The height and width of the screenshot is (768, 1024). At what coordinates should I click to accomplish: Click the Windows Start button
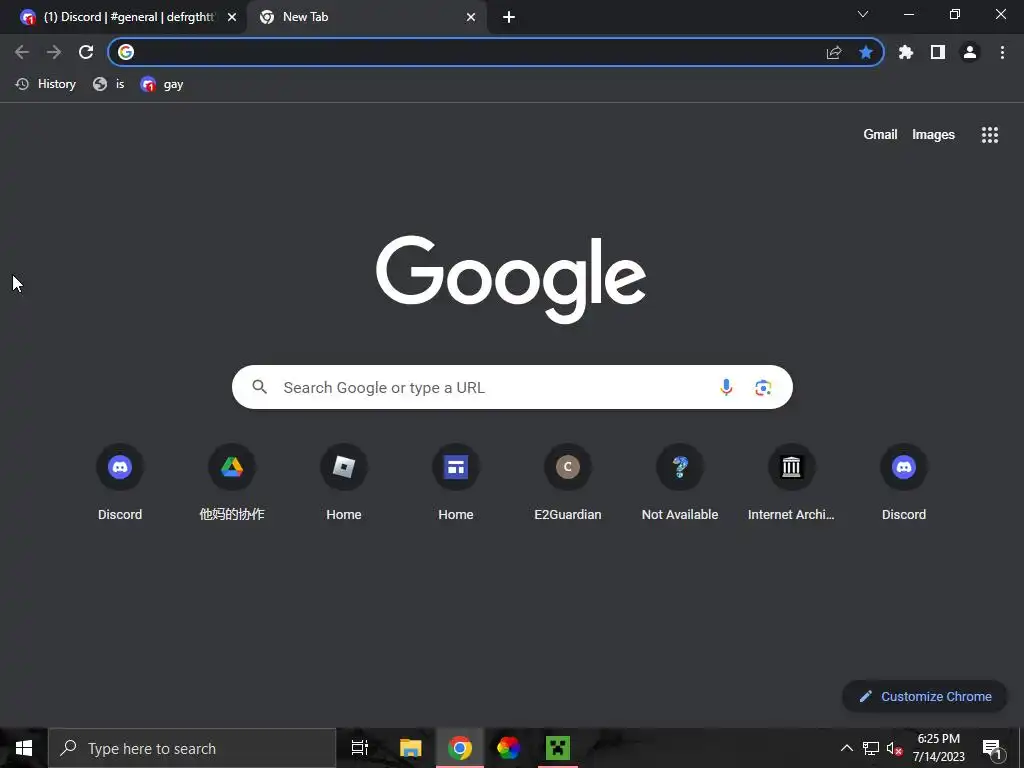(24, 748)
